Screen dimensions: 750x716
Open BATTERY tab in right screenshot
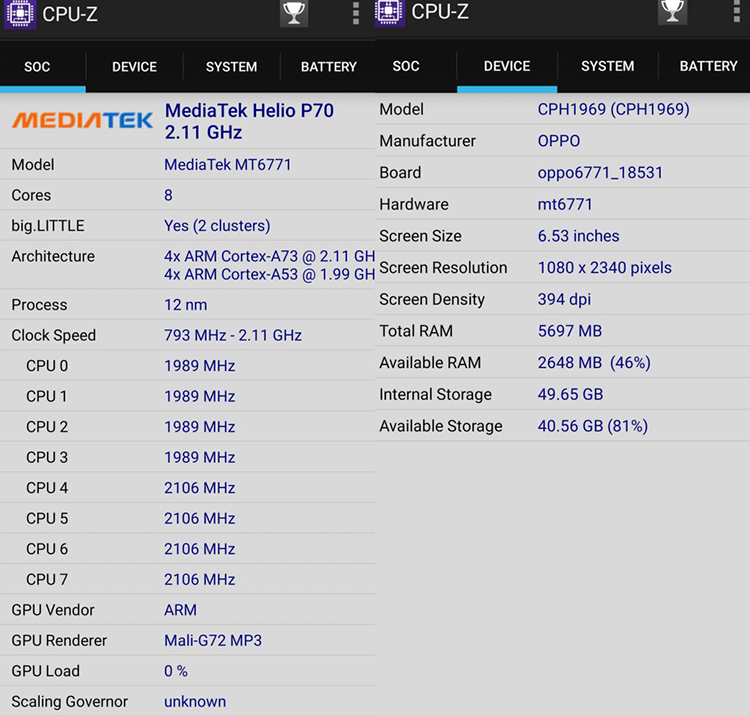point(708,66)
